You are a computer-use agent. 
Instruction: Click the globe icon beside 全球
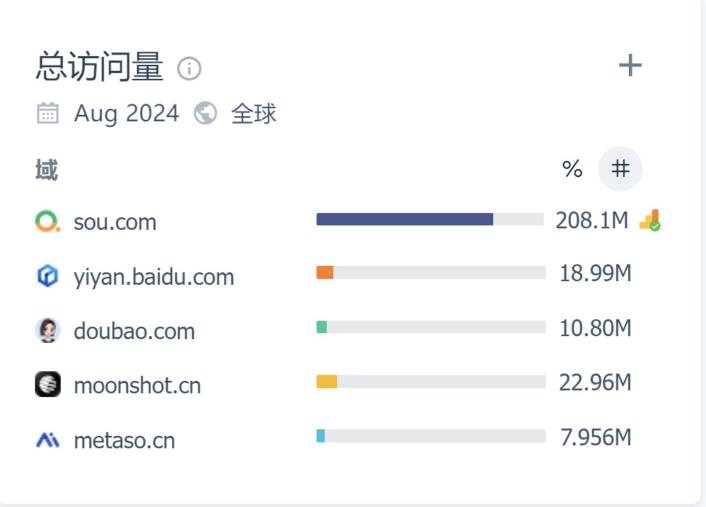pyautogui.click(x=206, y=114)
